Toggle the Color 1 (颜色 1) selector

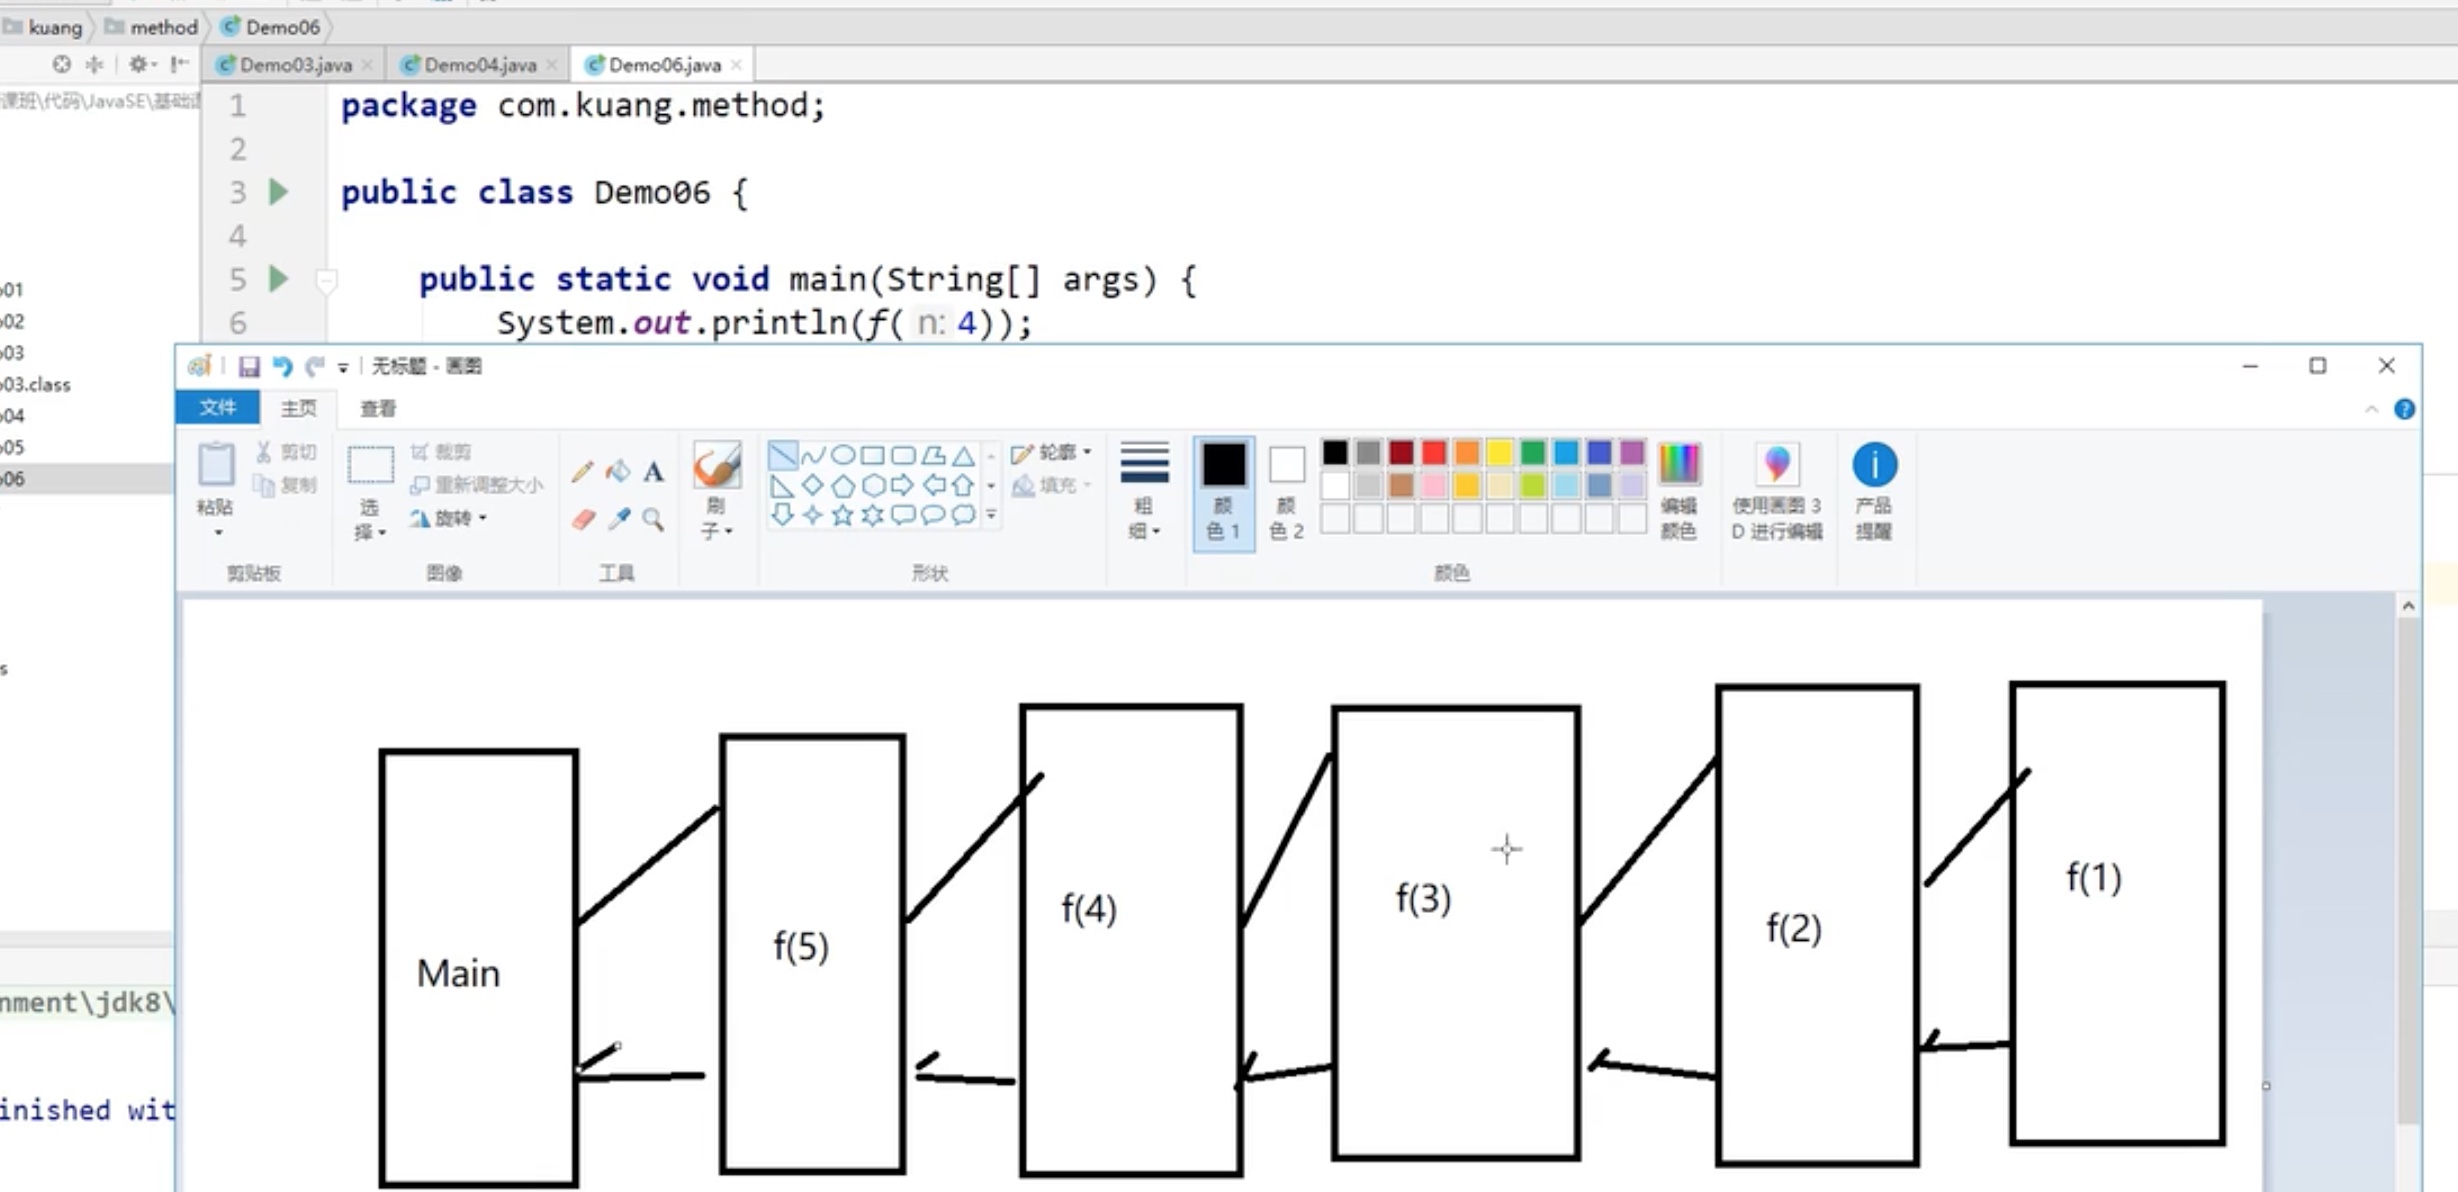1223,491
